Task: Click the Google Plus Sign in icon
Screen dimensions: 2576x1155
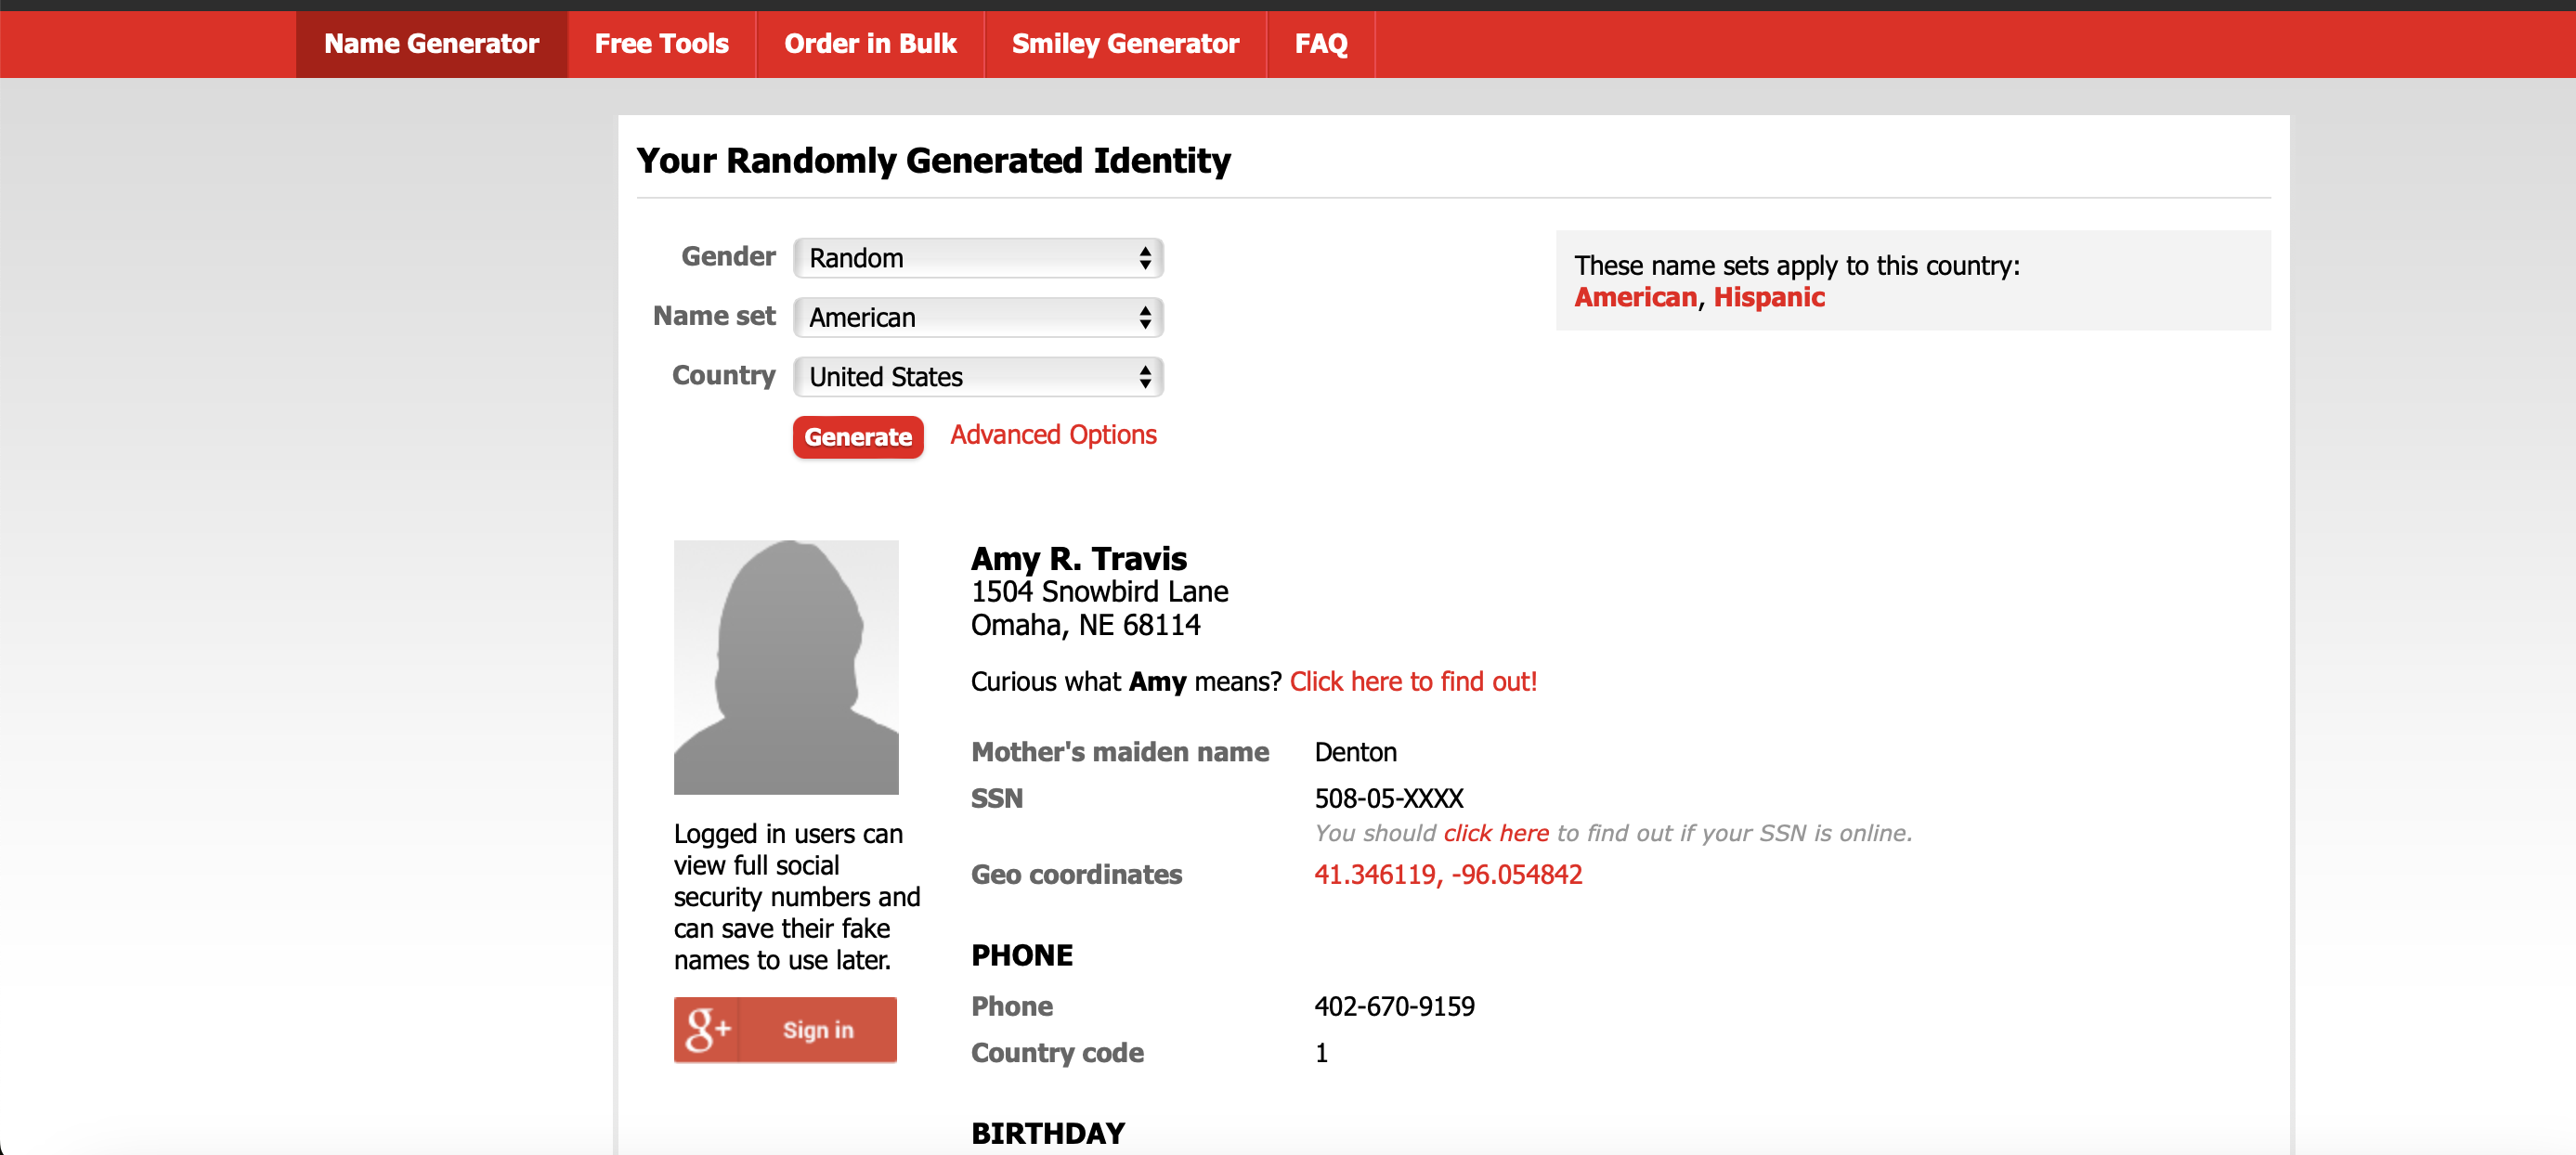Action: pos(707,1029)
